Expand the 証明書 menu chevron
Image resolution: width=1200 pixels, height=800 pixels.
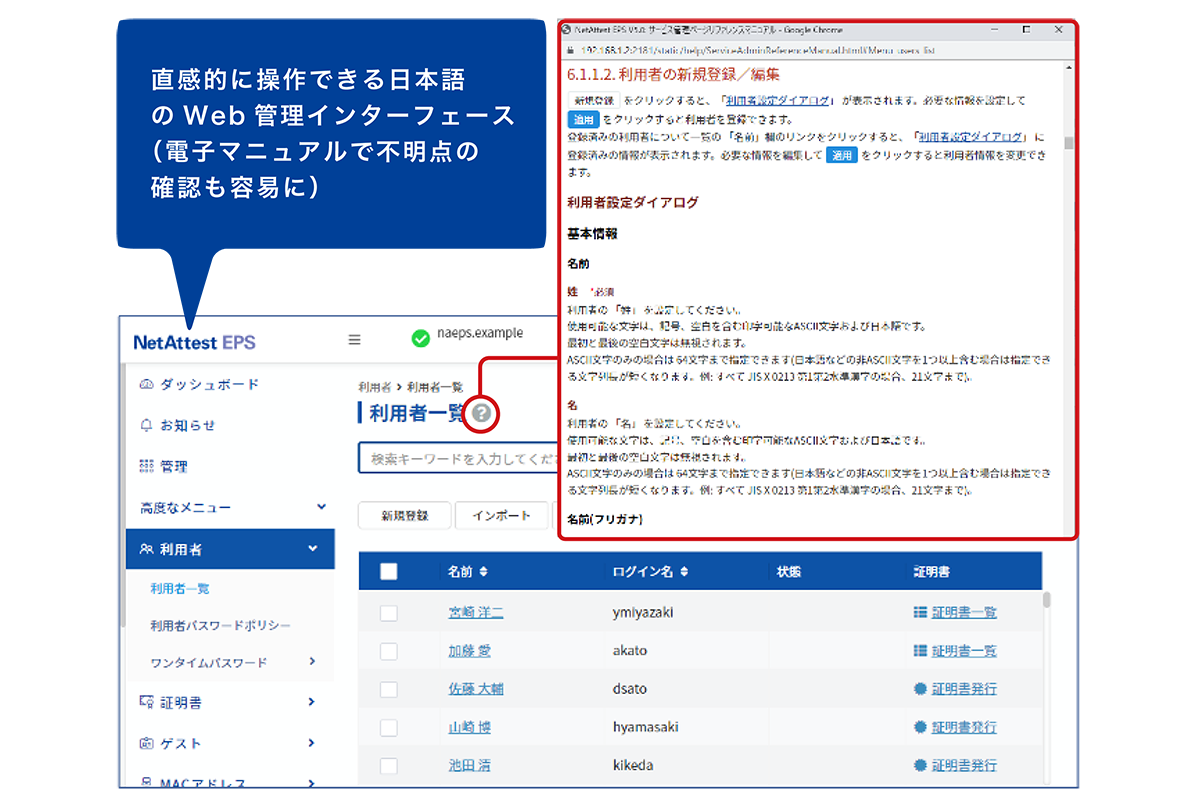312,702
